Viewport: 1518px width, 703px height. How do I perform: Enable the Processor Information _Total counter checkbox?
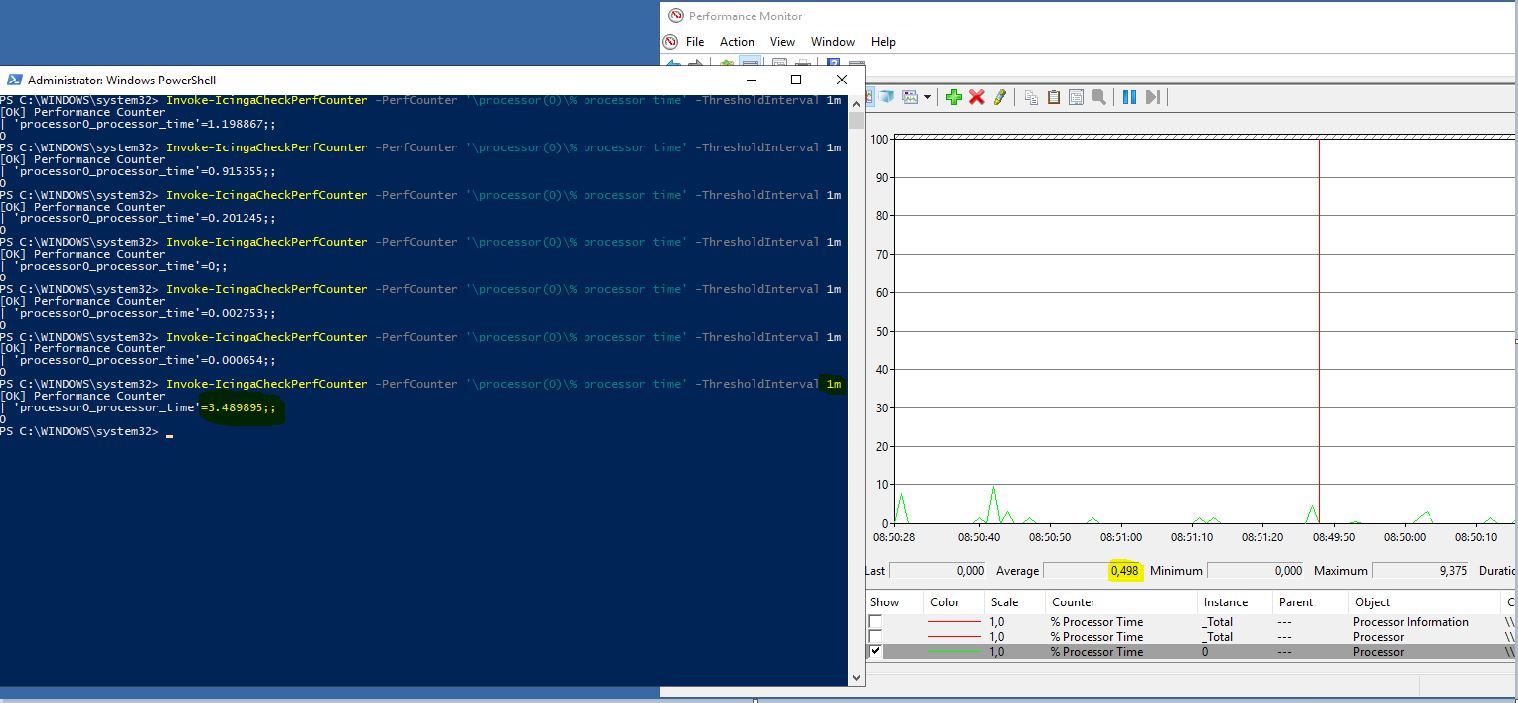(x=876, y=622)
